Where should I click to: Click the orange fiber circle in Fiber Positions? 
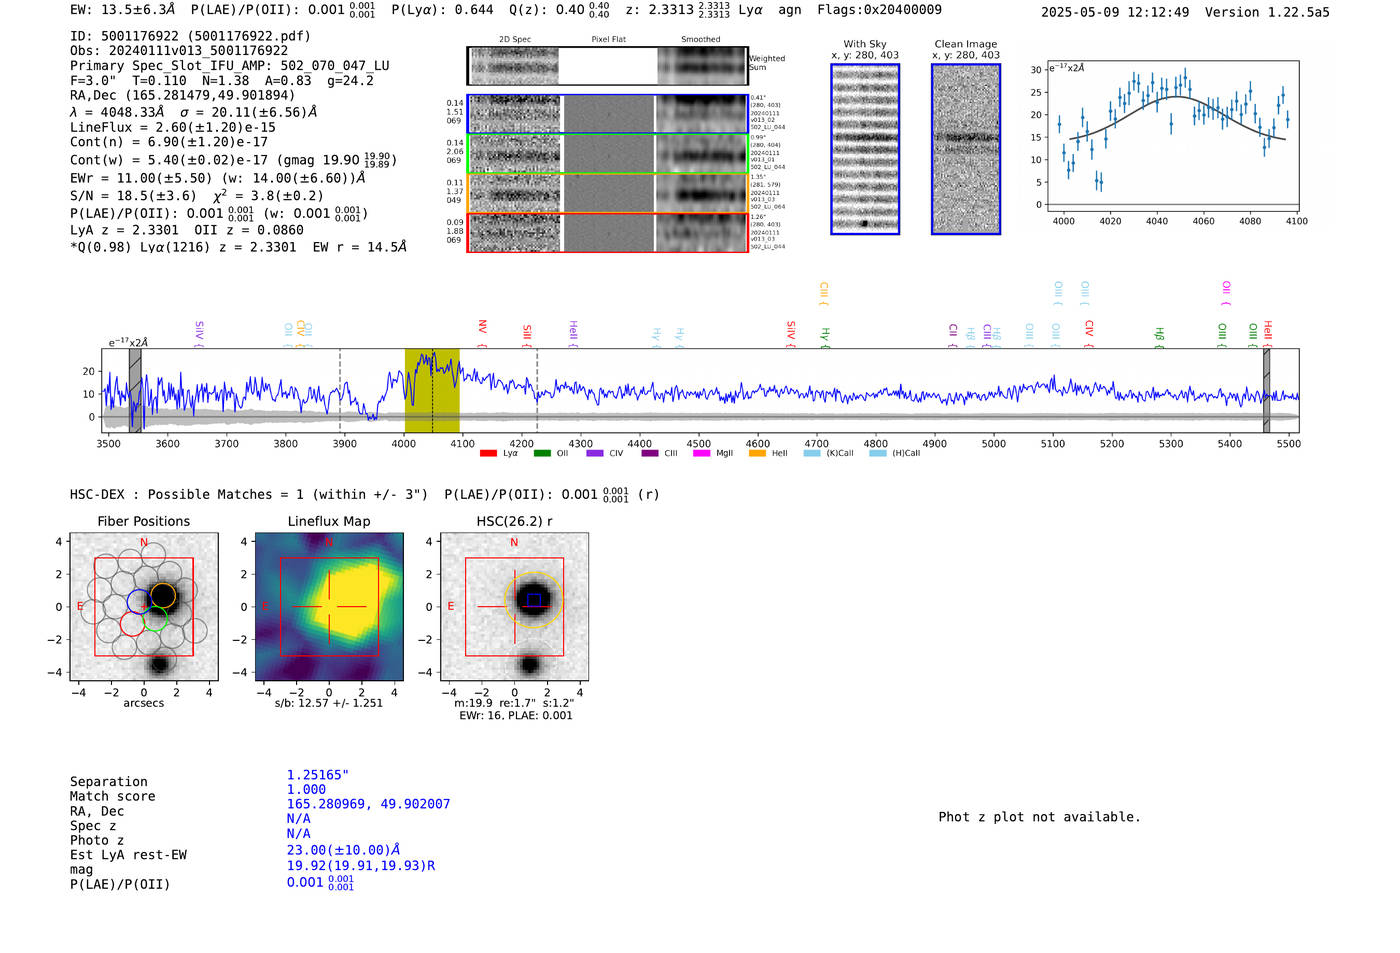(x=164, y=596)
